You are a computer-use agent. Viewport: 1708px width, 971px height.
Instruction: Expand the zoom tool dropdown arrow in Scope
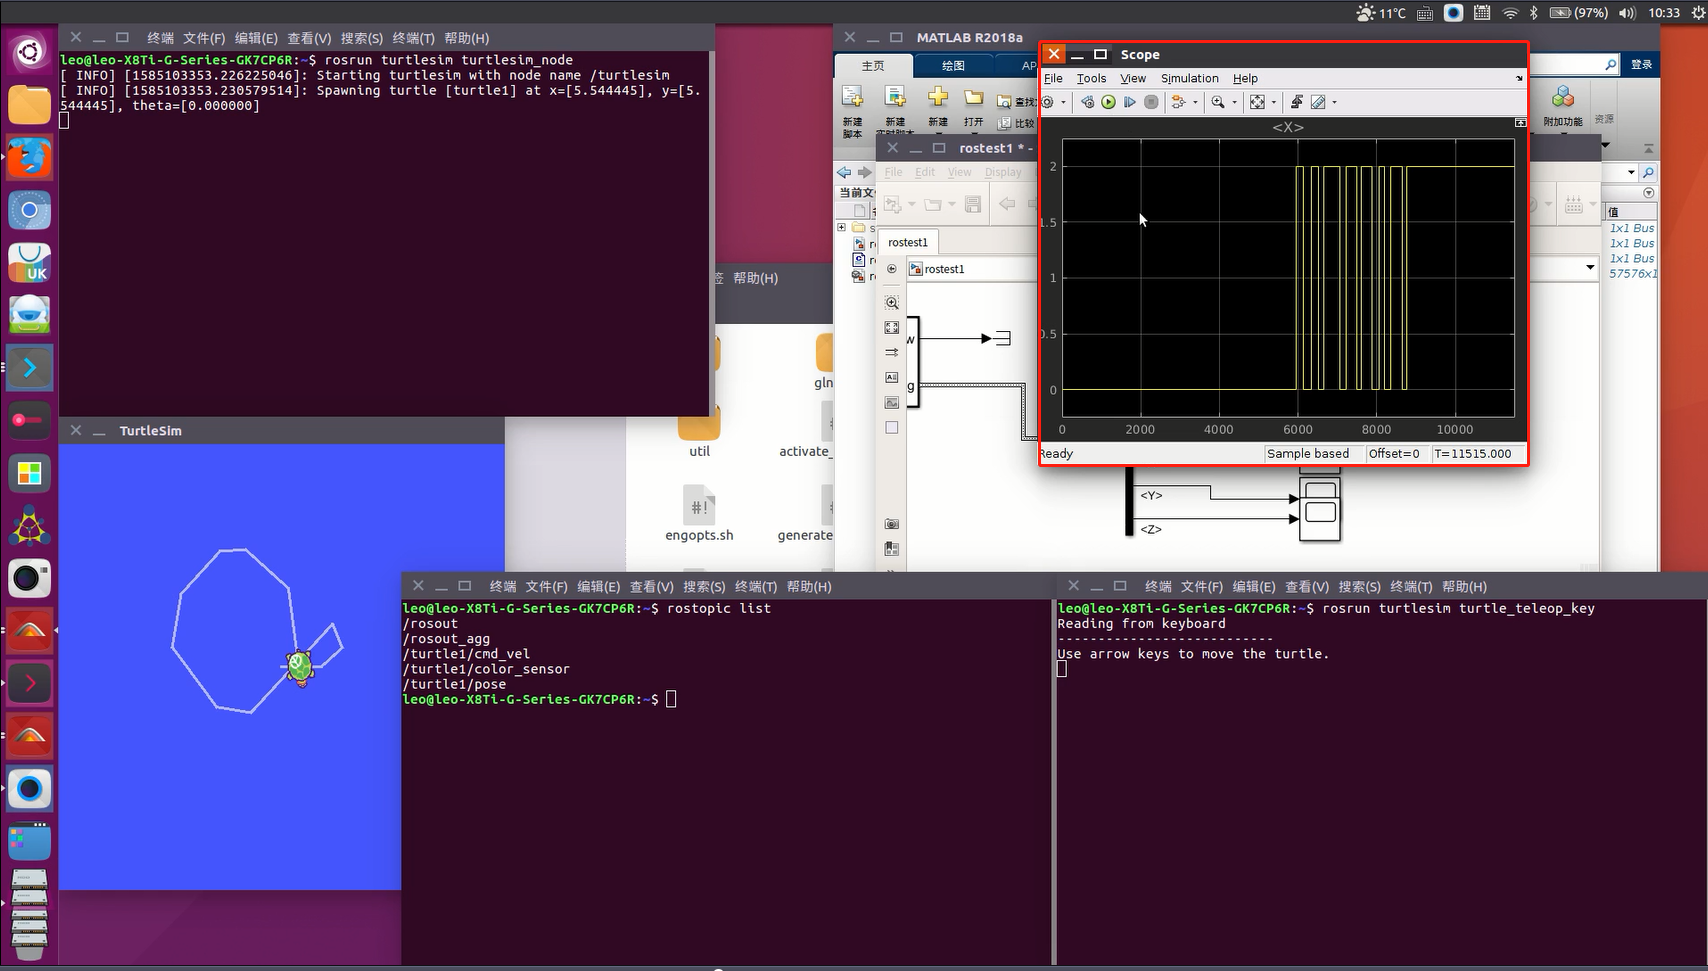point(1234,102)
